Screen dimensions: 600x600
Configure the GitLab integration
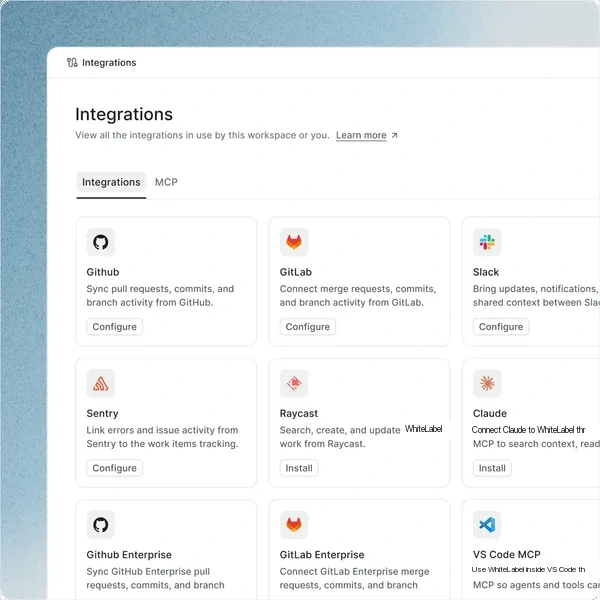308,327
